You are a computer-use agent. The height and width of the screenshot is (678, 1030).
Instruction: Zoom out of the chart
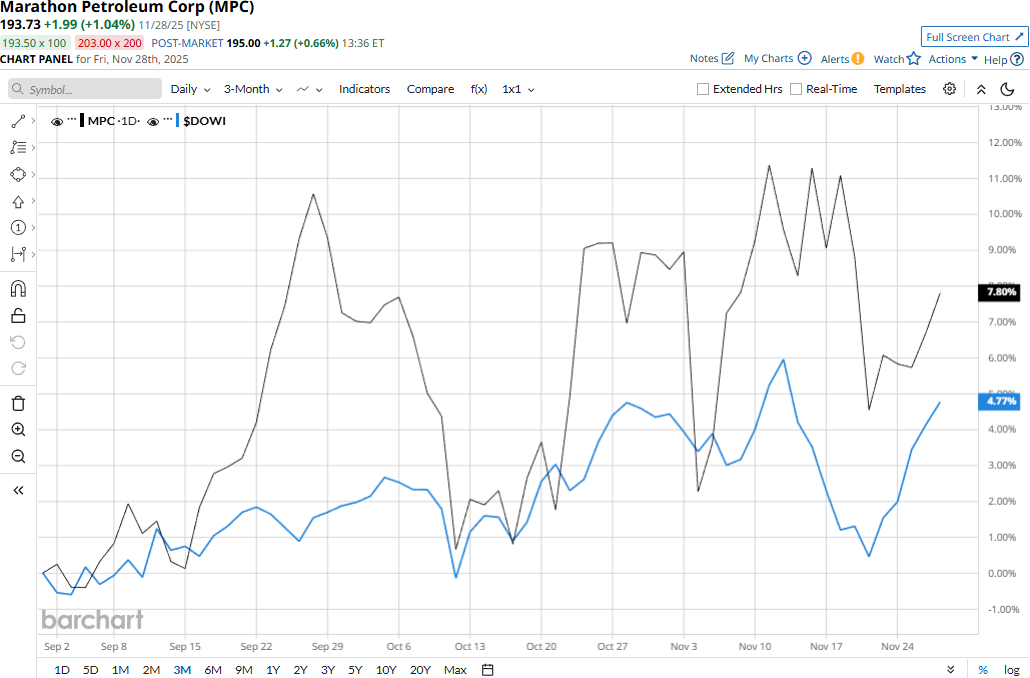(x=18, y=457)
